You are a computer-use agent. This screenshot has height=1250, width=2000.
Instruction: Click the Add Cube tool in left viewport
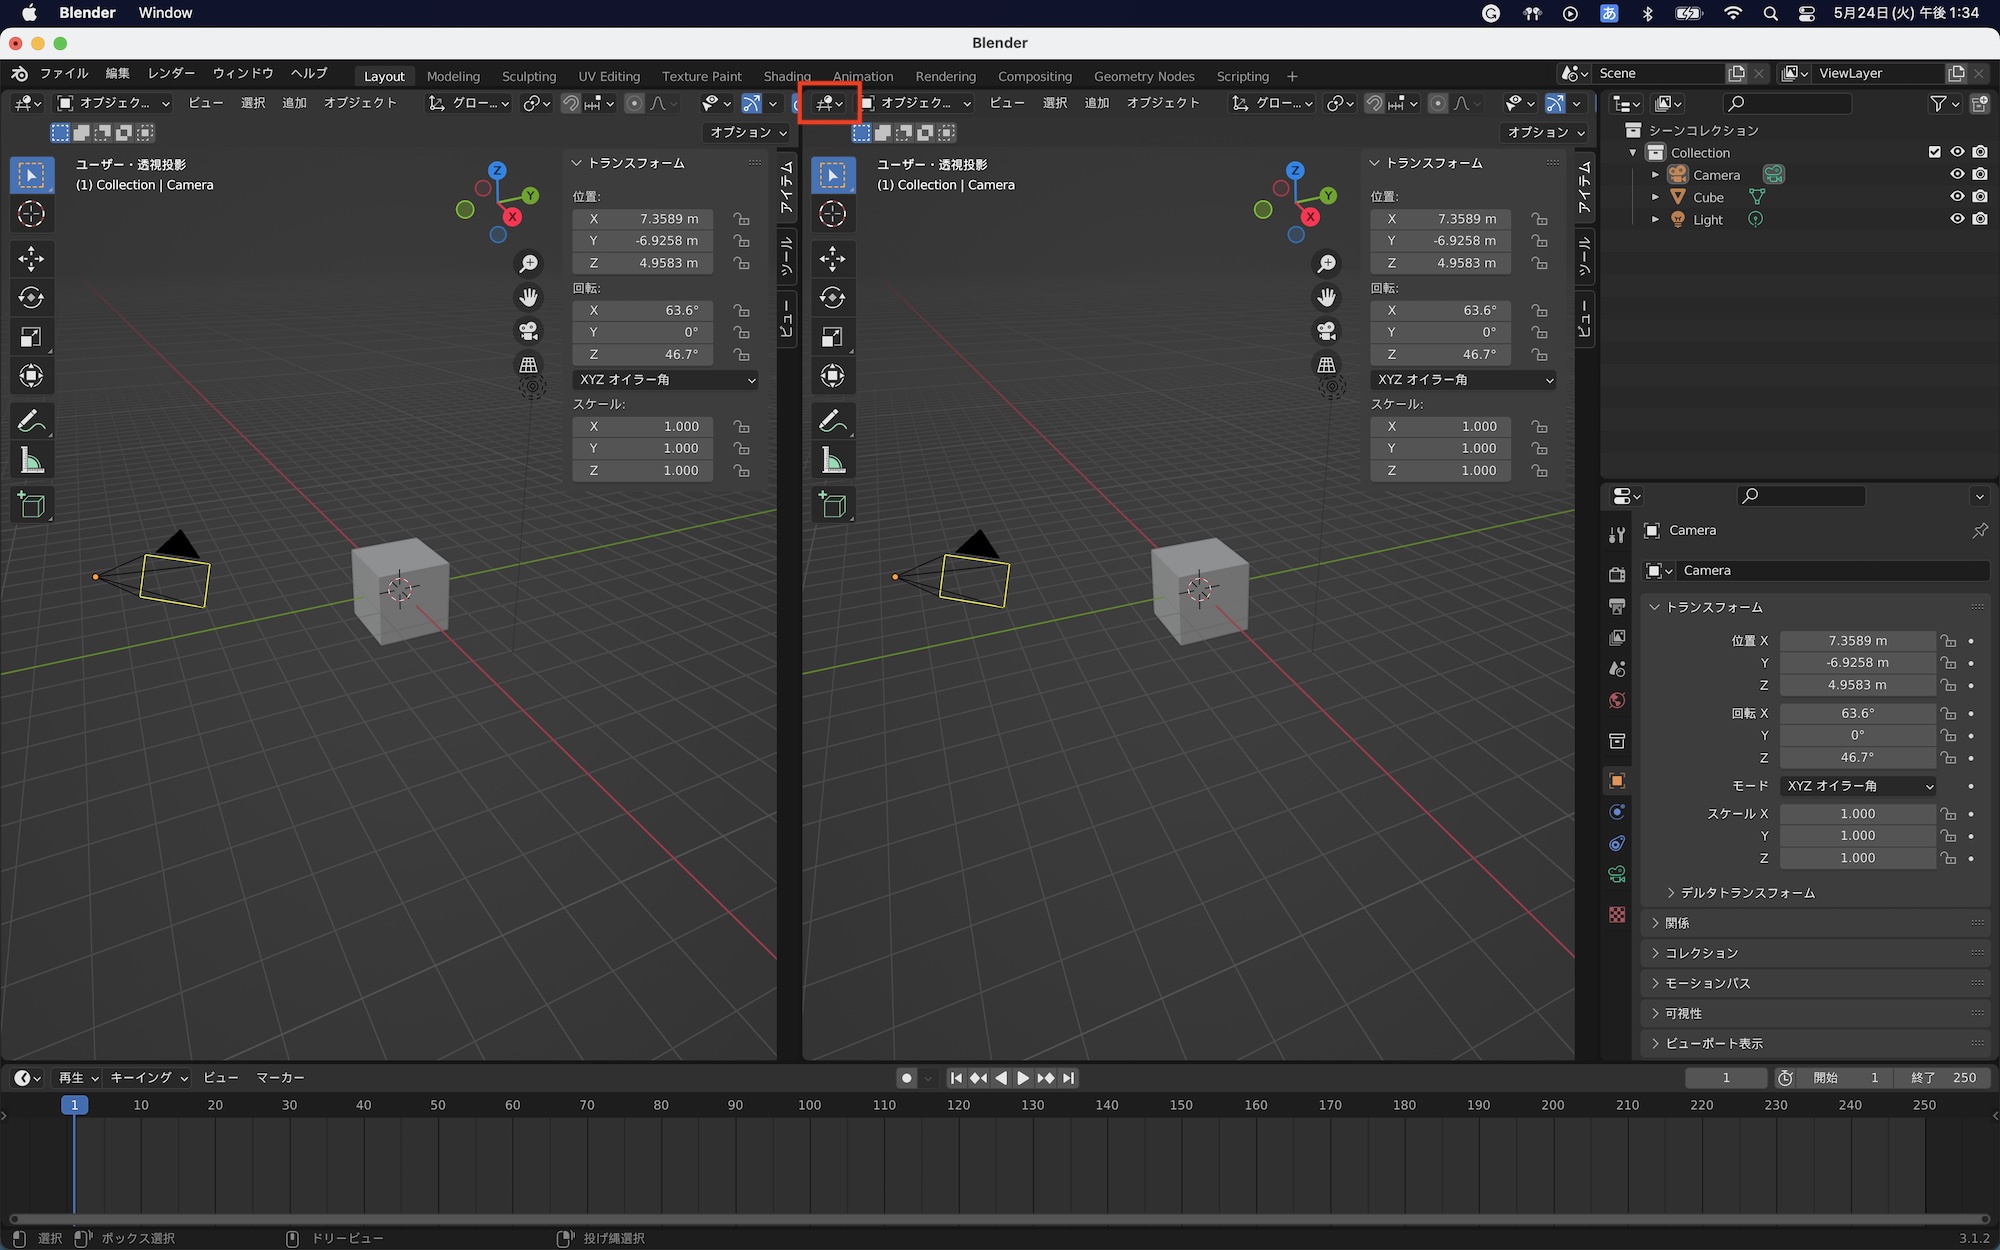pos(31,505)
